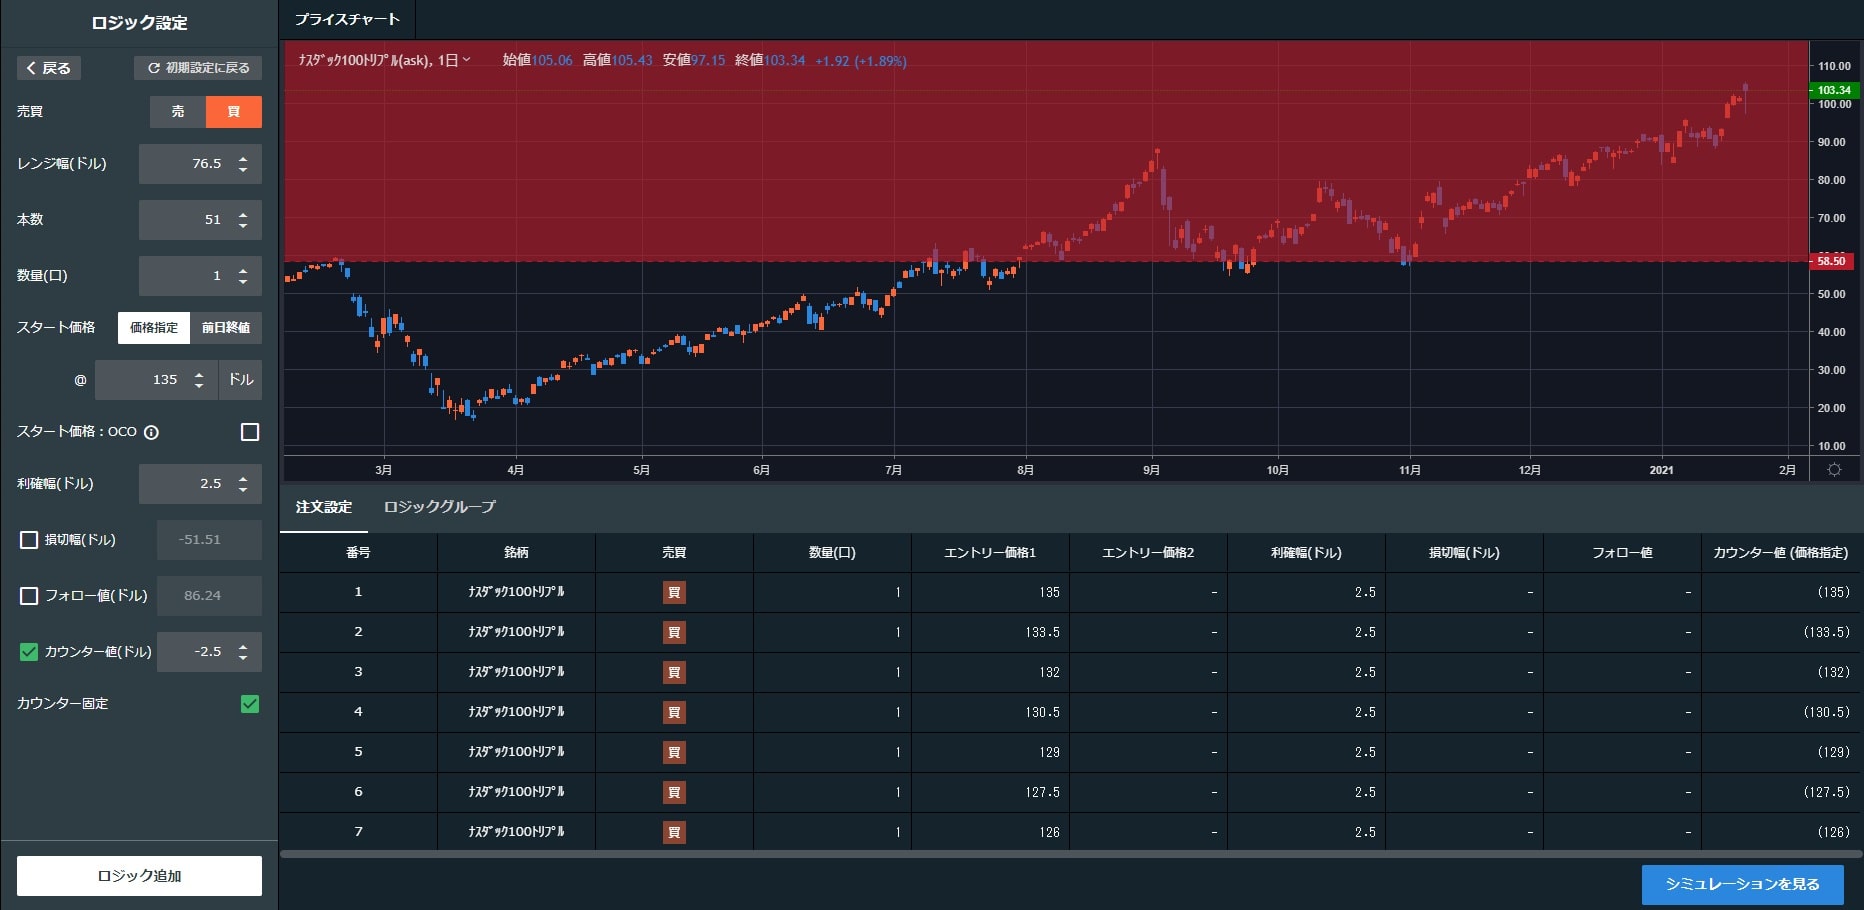Viewport: 1864px width, 910px height.
Task: Click the 銘柄 column header
Action: pos(516,553)
